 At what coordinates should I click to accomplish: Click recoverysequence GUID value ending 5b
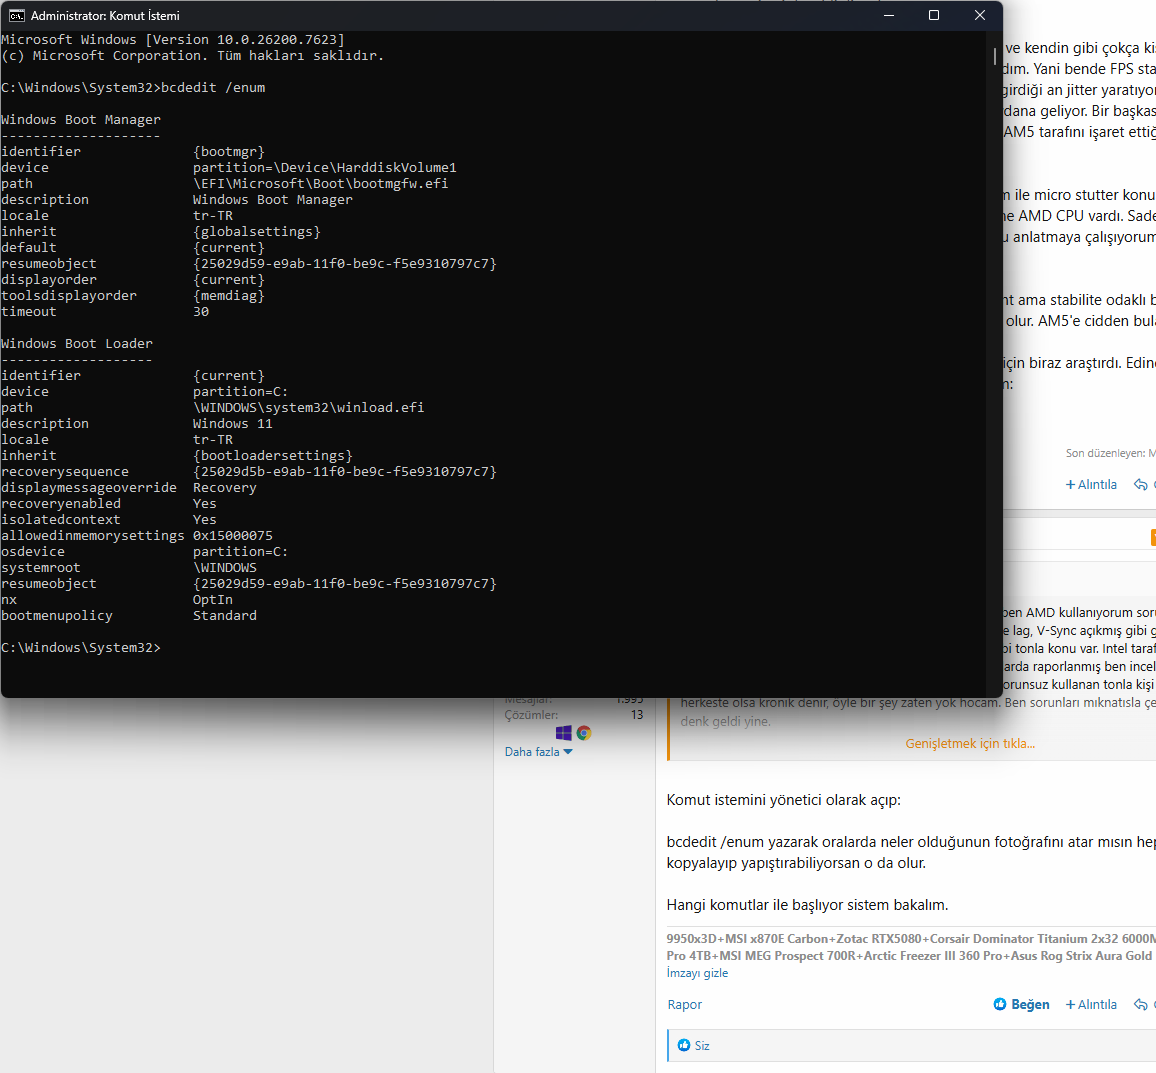coord(345,472)
